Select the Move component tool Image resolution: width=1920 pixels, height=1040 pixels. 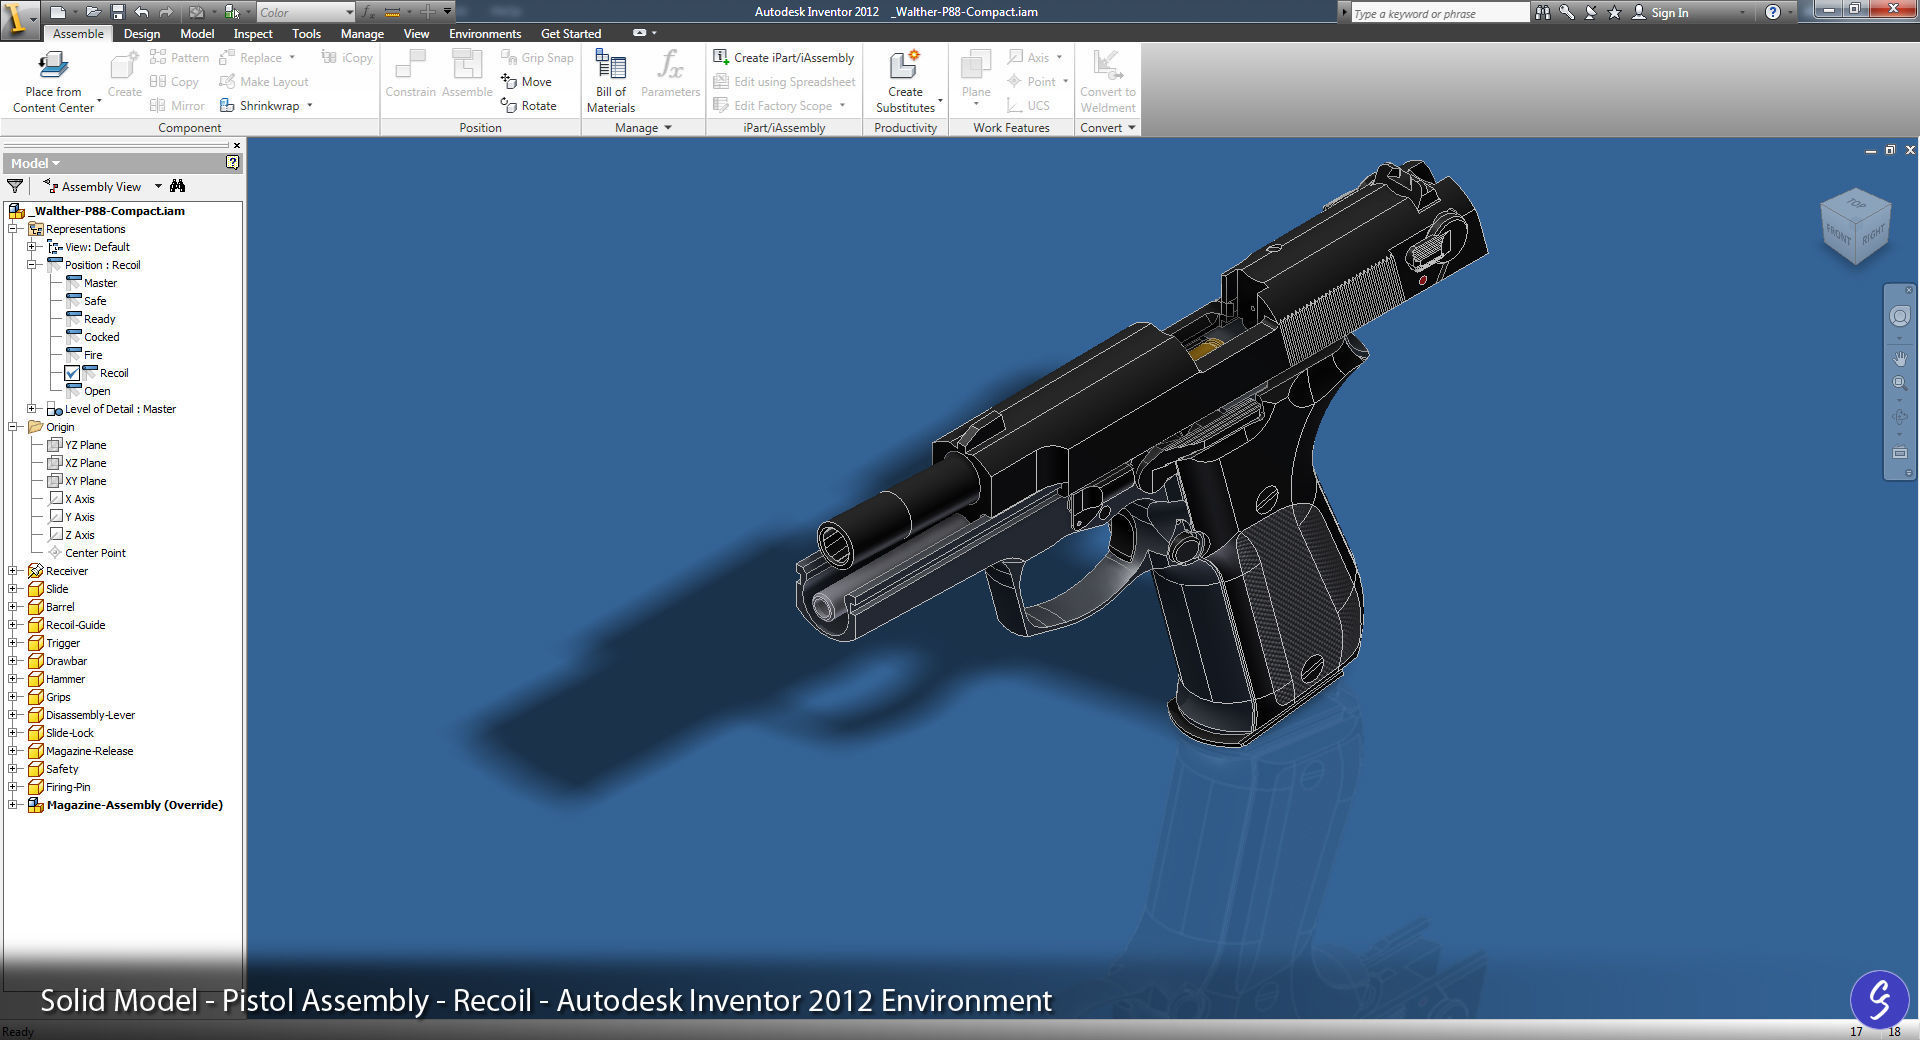click(526, 82)
